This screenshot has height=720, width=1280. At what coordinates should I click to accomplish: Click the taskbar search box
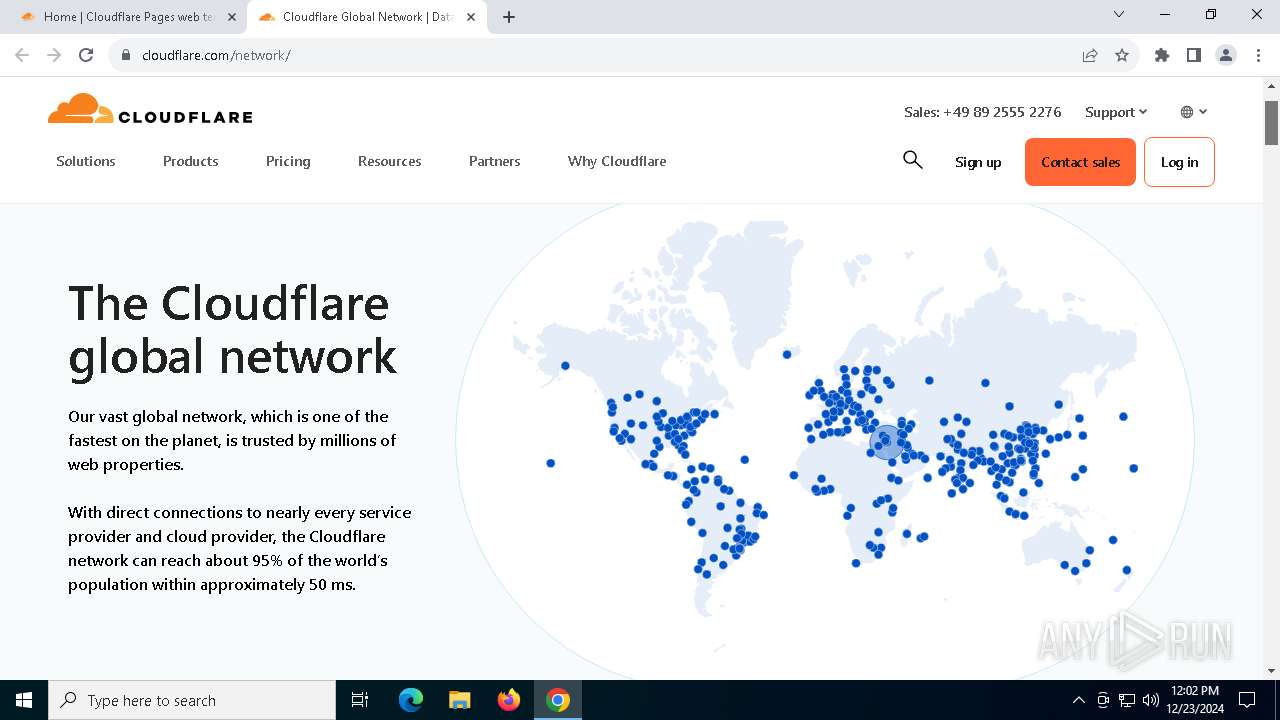click(192, 700)
